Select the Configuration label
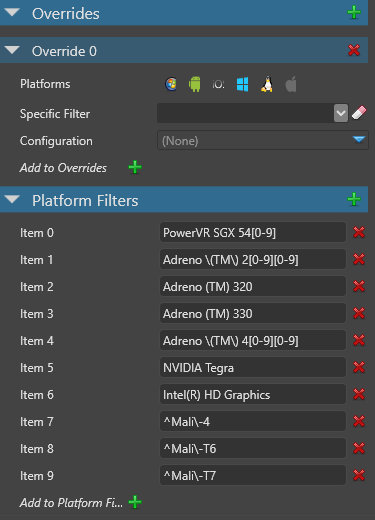Image resolution: width=375 pixels, height=520 pixels. (x=56, y=141)
